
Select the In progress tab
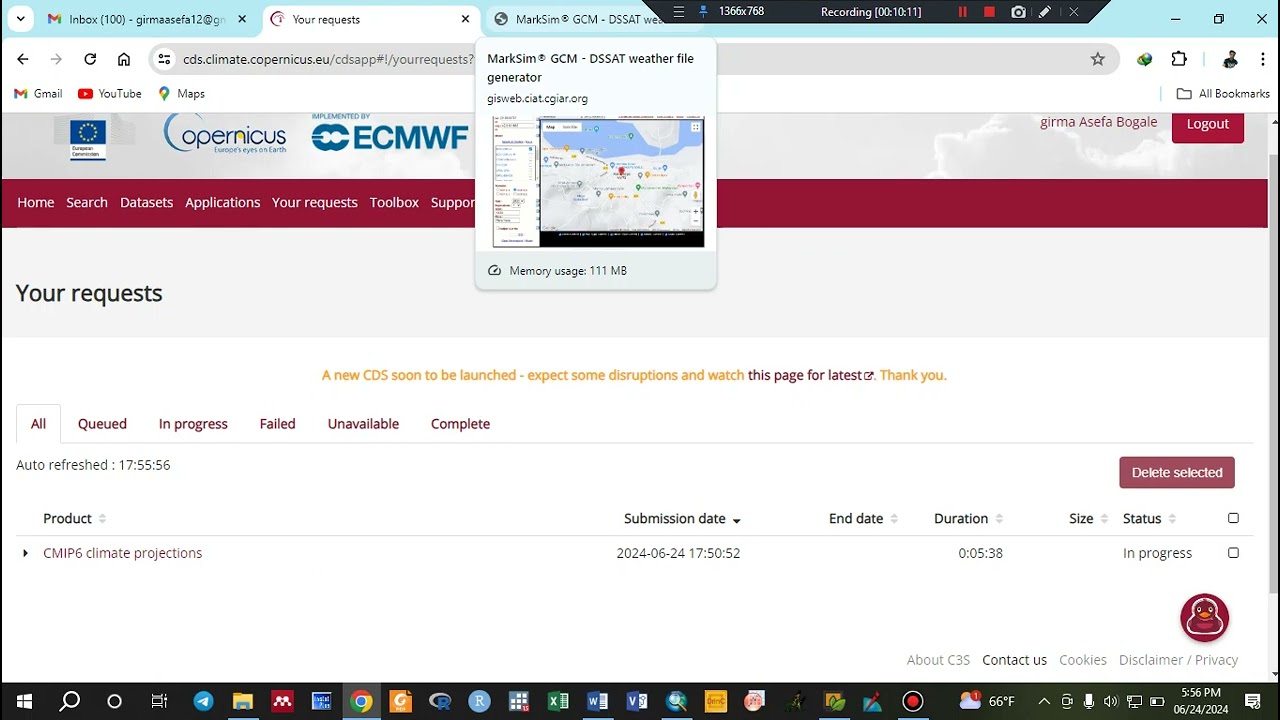click(x=193, y=424)
